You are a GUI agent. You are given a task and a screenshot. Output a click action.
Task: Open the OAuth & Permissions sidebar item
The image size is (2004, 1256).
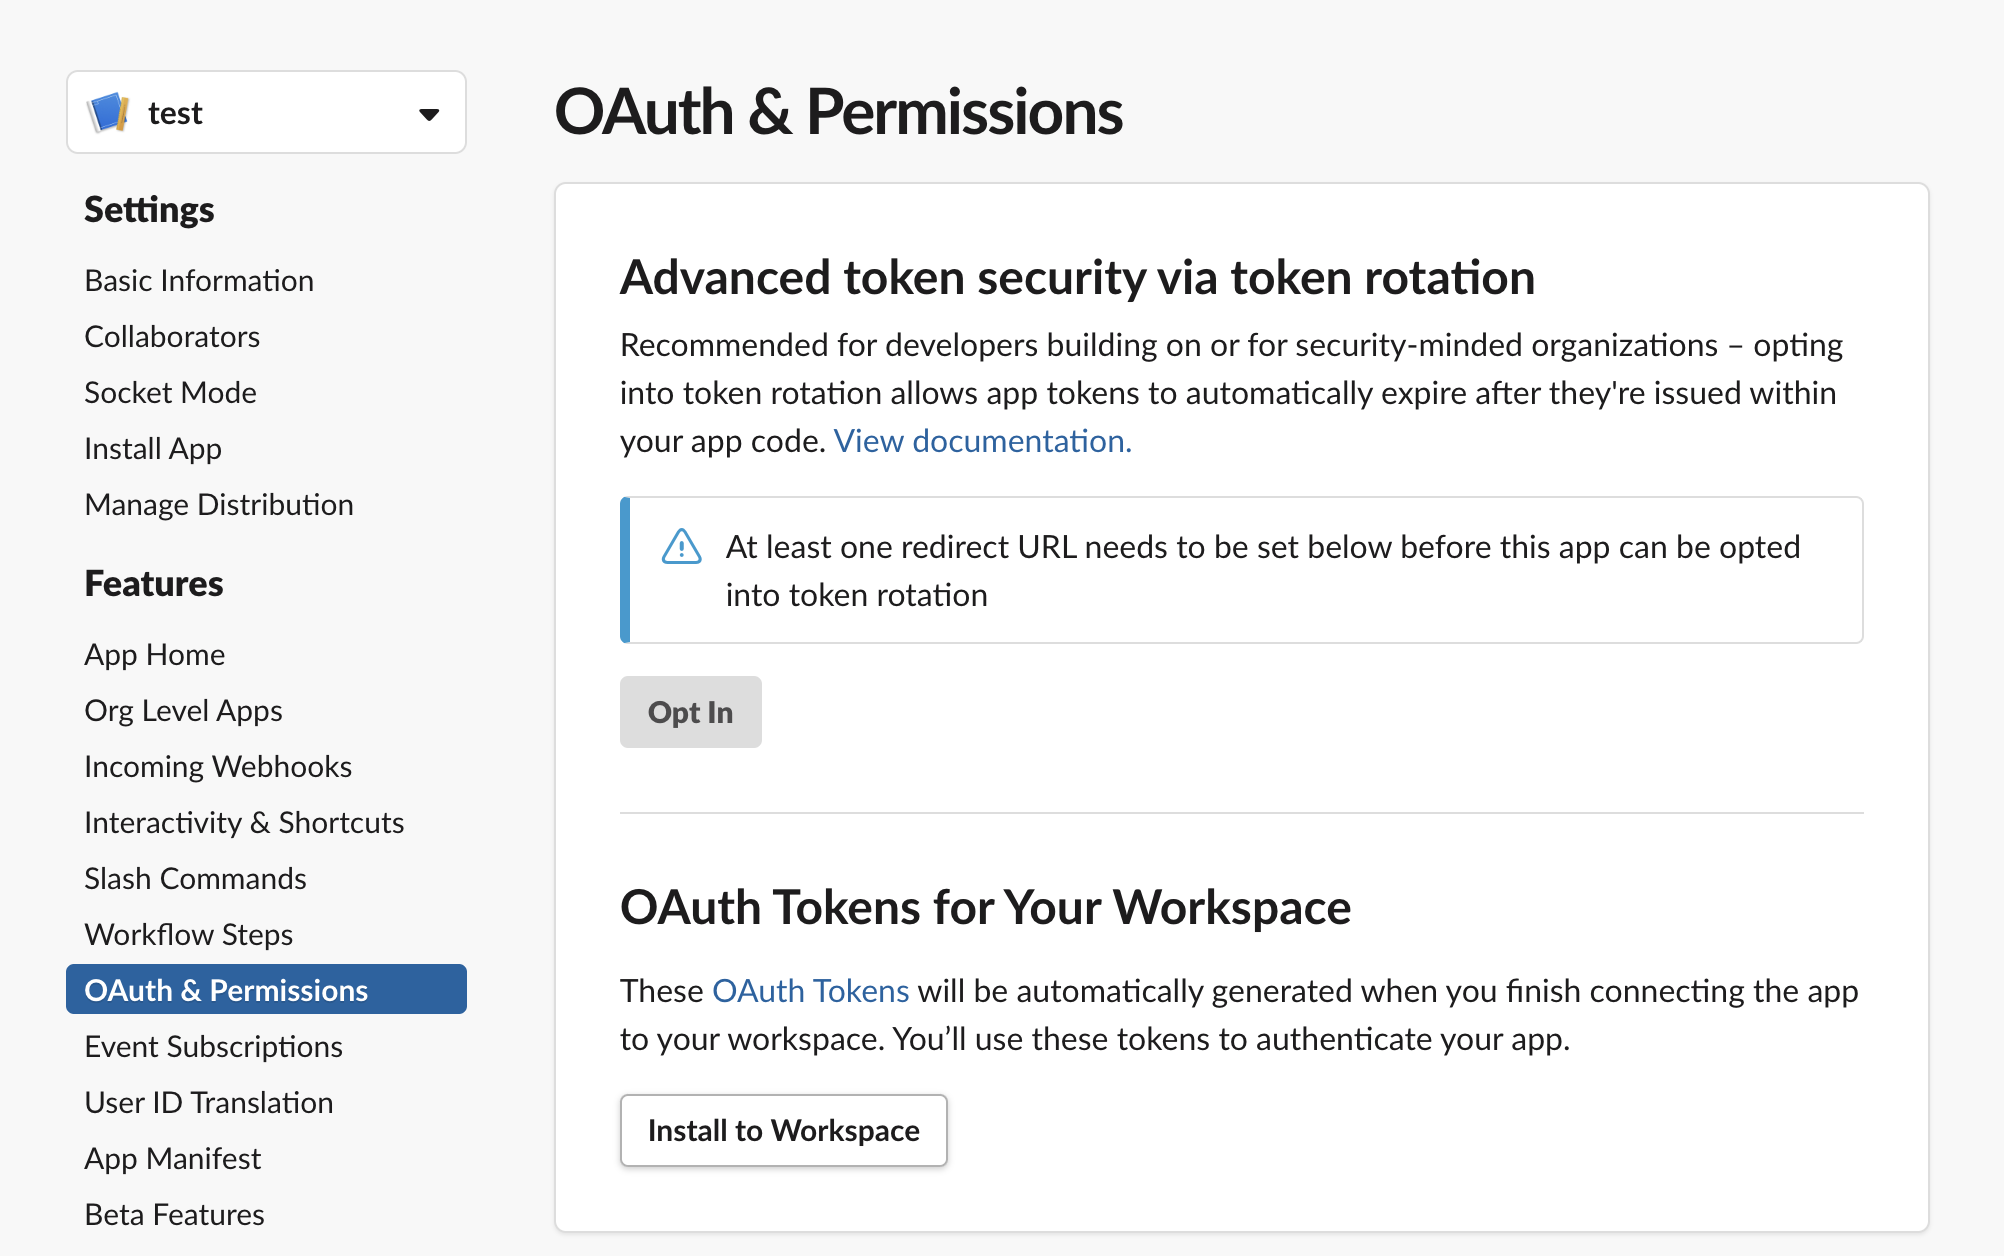(x=226, y=989)
